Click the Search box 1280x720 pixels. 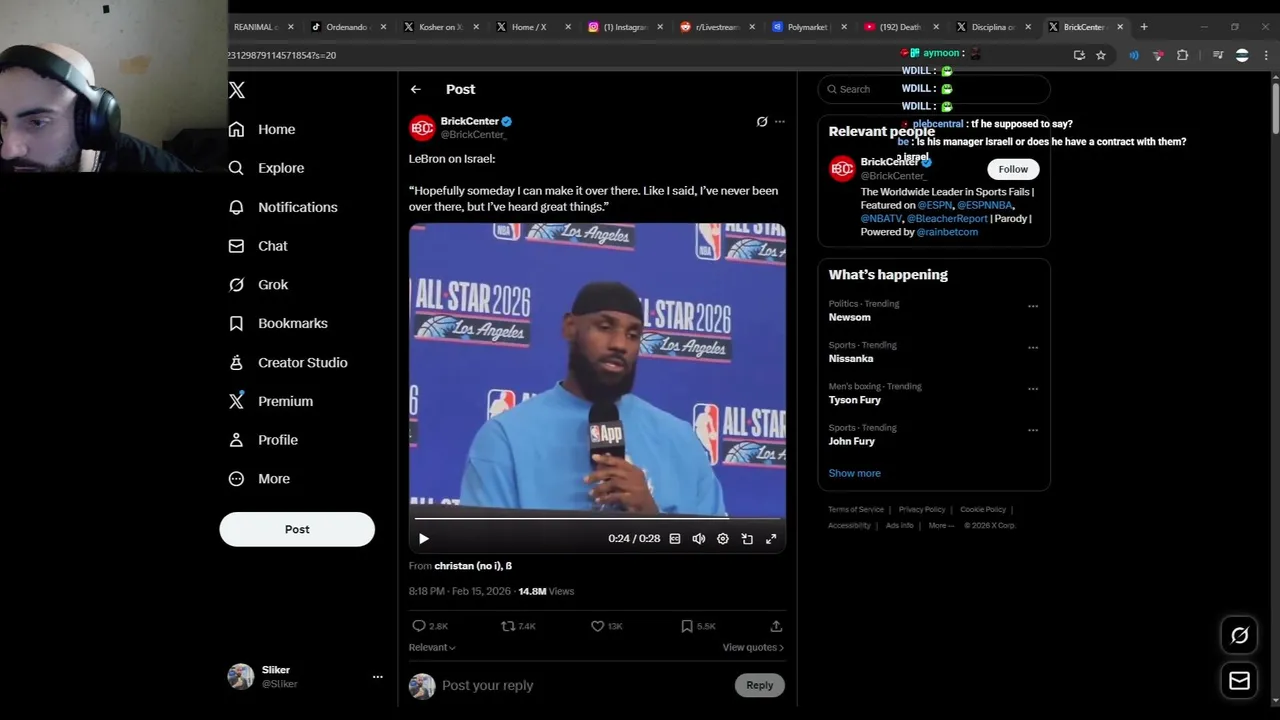coord(934,89)
